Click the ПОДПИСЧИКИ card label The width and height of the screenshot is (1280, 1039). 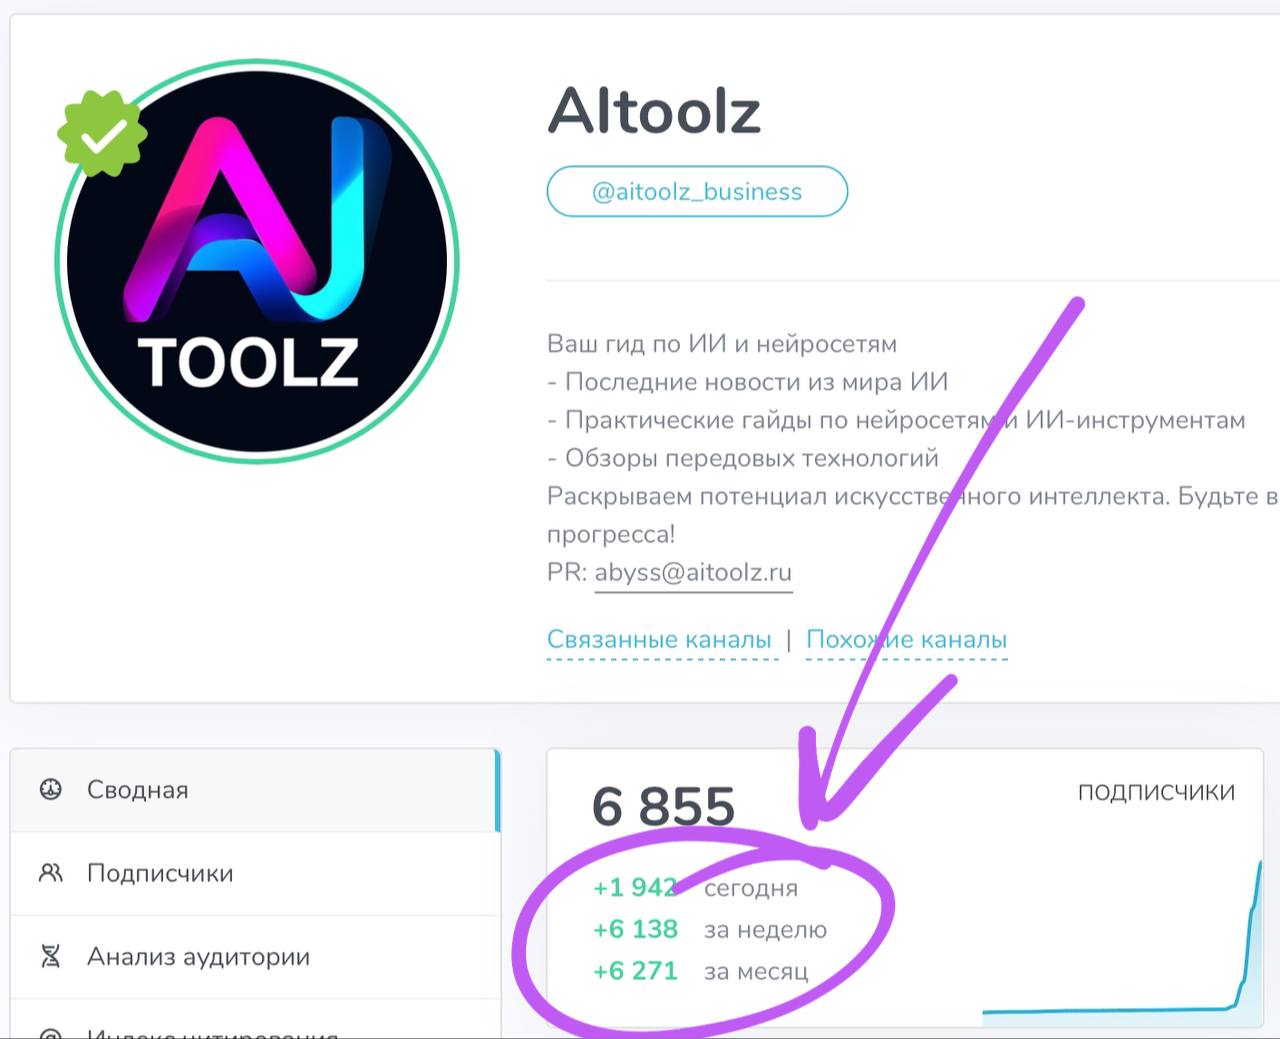tap(1156, 793)
